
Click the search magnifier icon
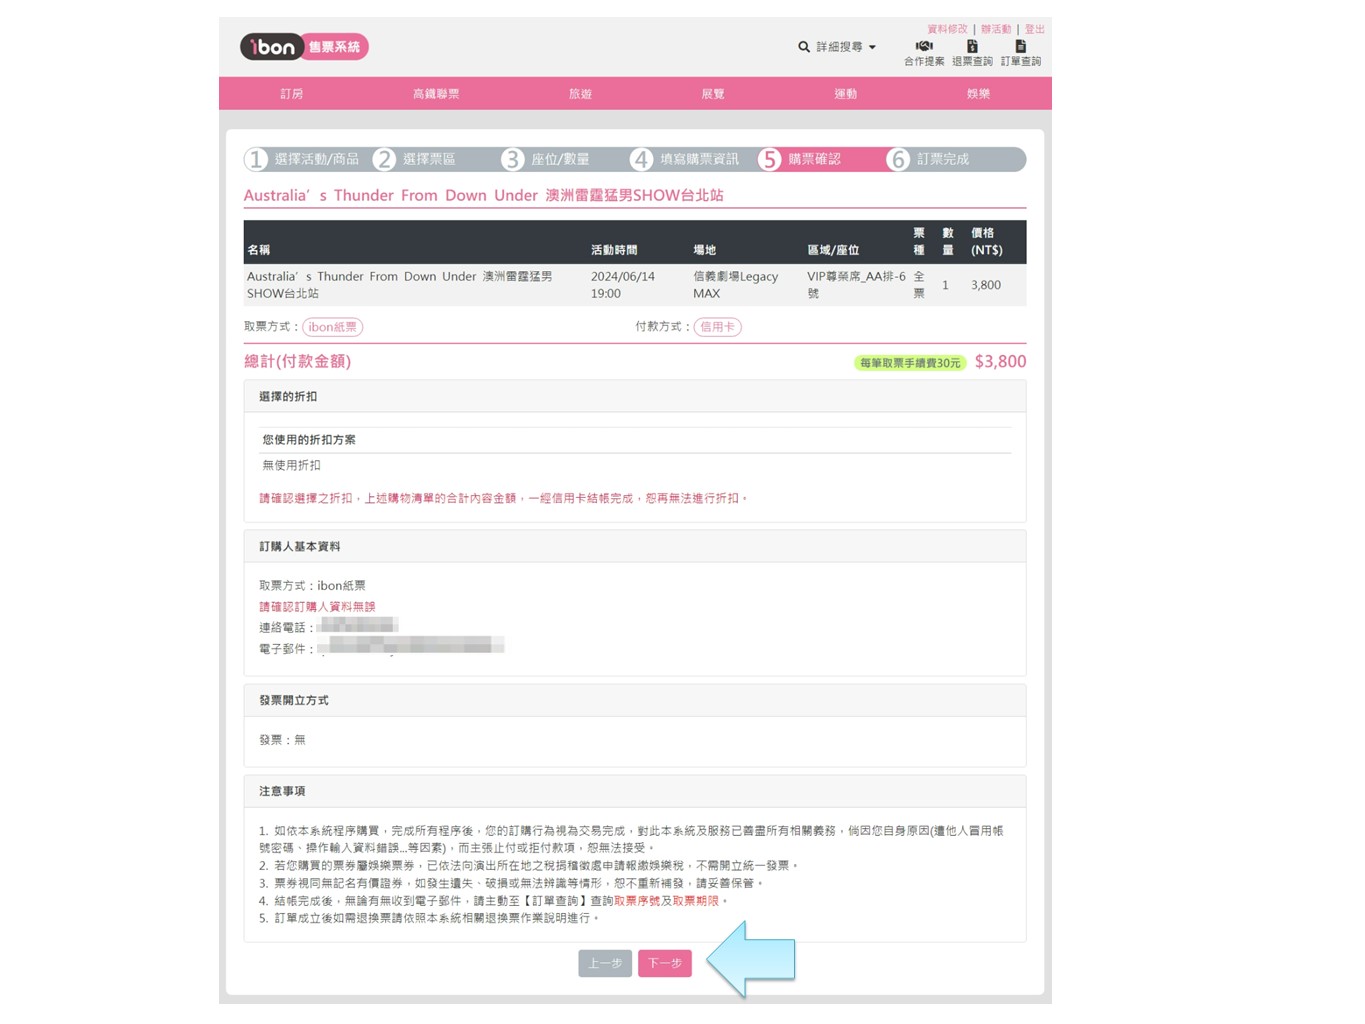tap(804, 47)
